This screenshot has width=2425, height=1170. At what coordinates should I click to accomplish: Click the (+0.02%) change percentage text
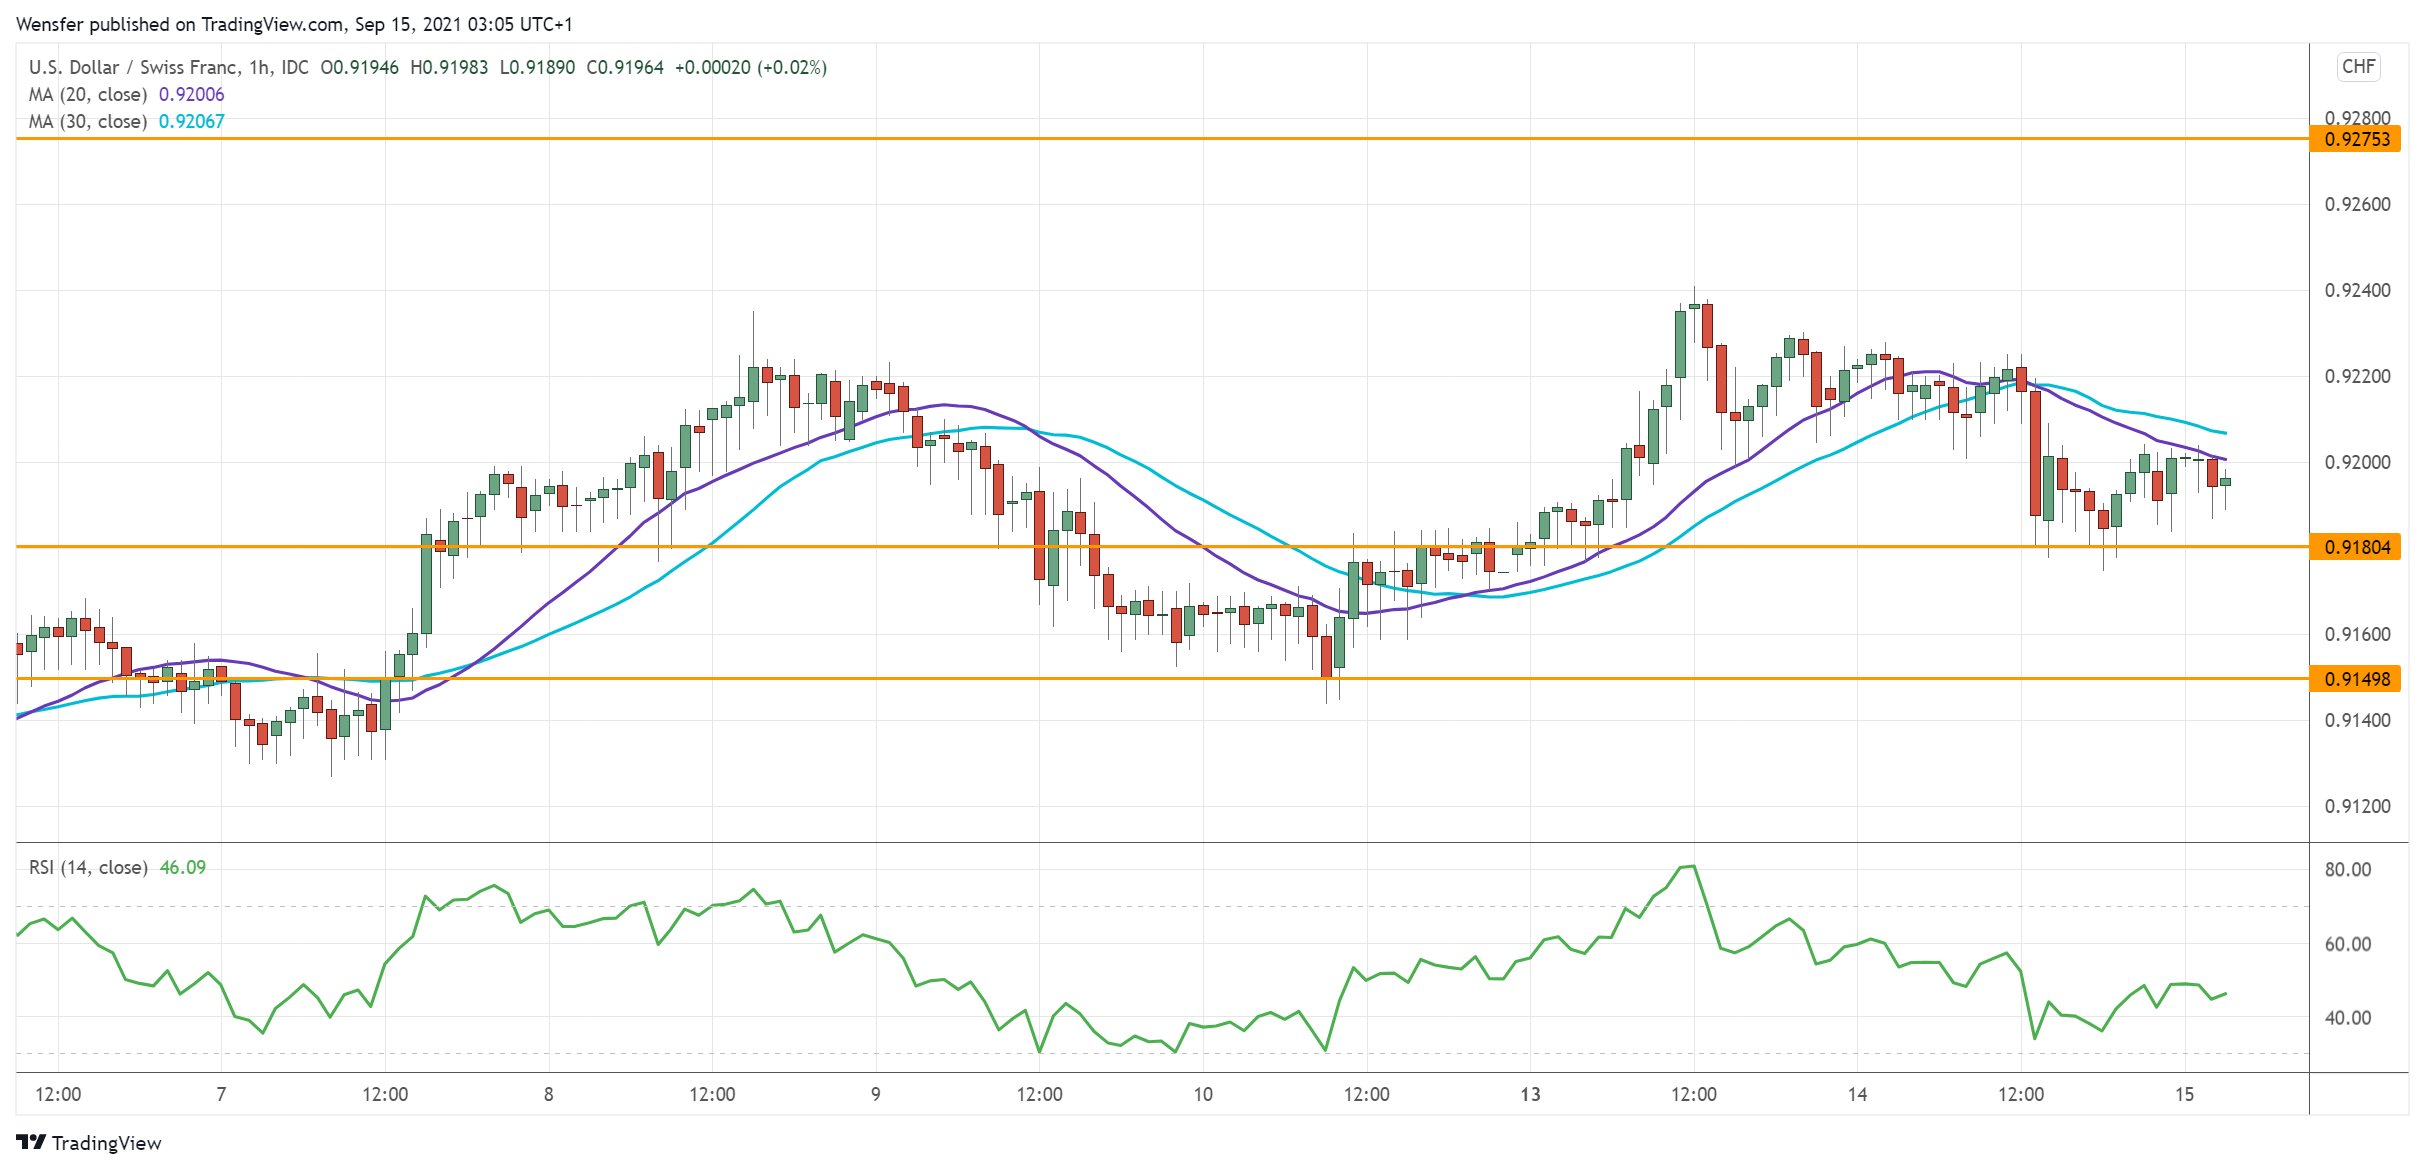tap(795, 66)
